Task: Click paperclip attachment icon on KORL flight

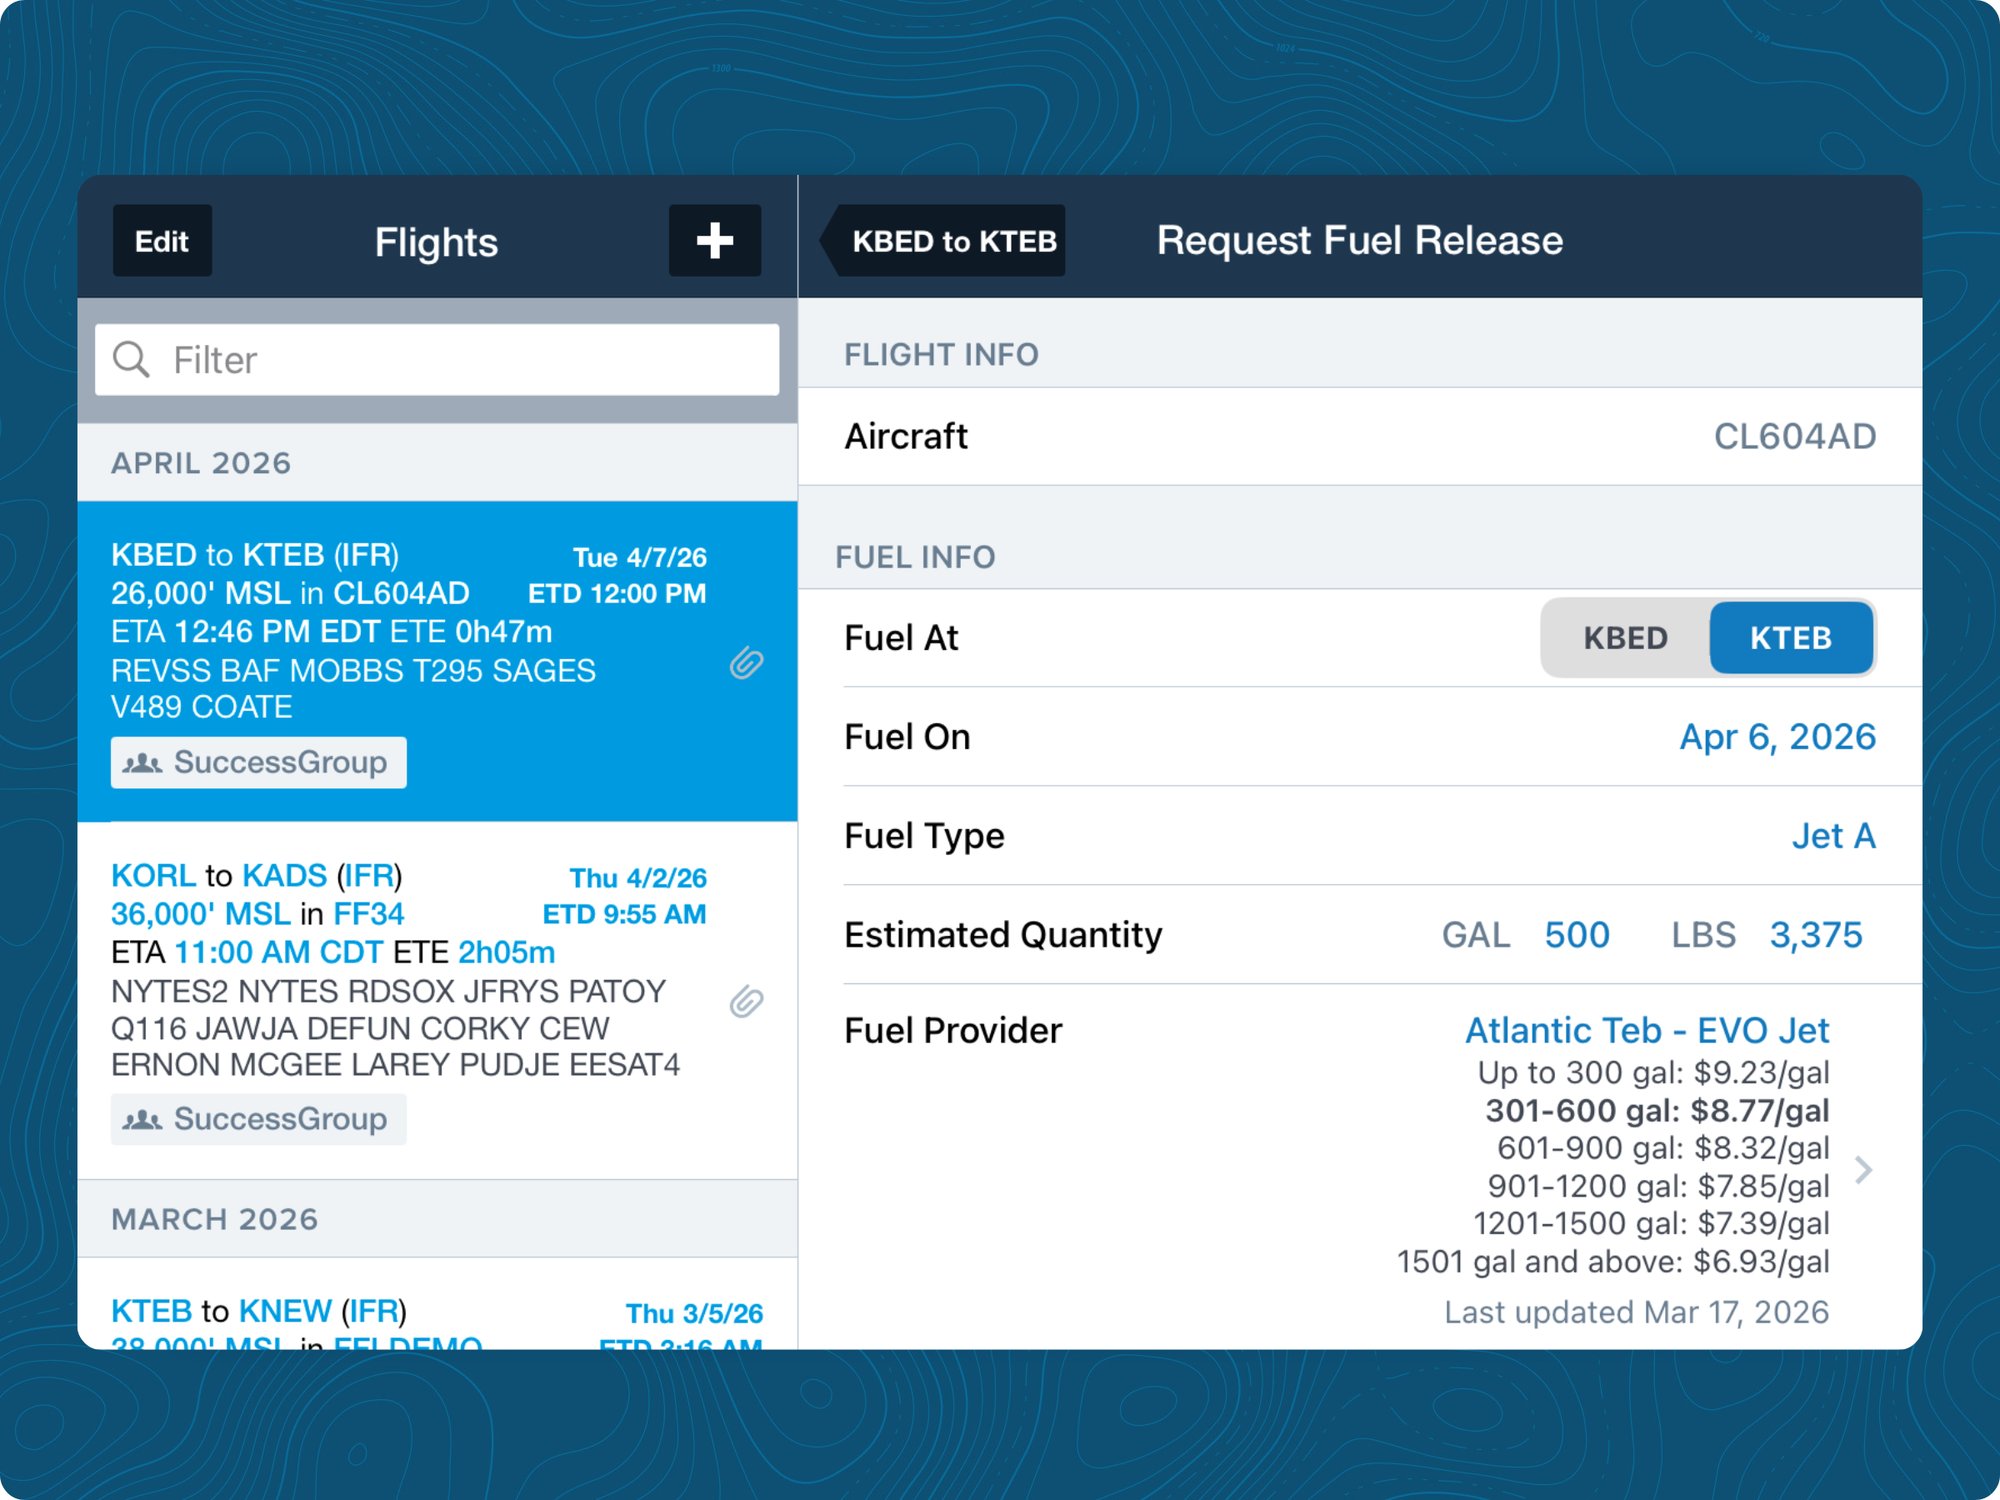Action: tap(746, 1001)
